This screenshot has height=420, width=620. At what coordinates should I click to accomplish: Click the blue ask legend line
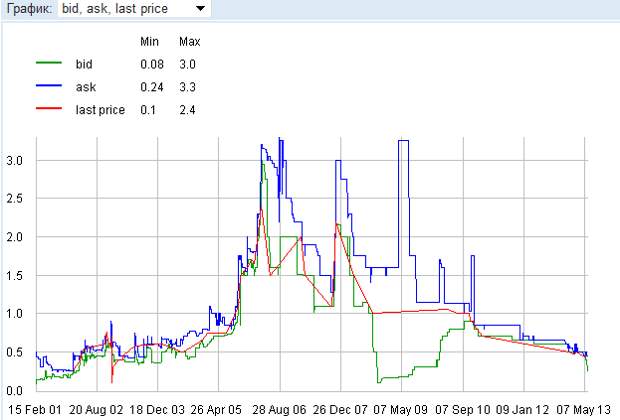pos(49,85)
